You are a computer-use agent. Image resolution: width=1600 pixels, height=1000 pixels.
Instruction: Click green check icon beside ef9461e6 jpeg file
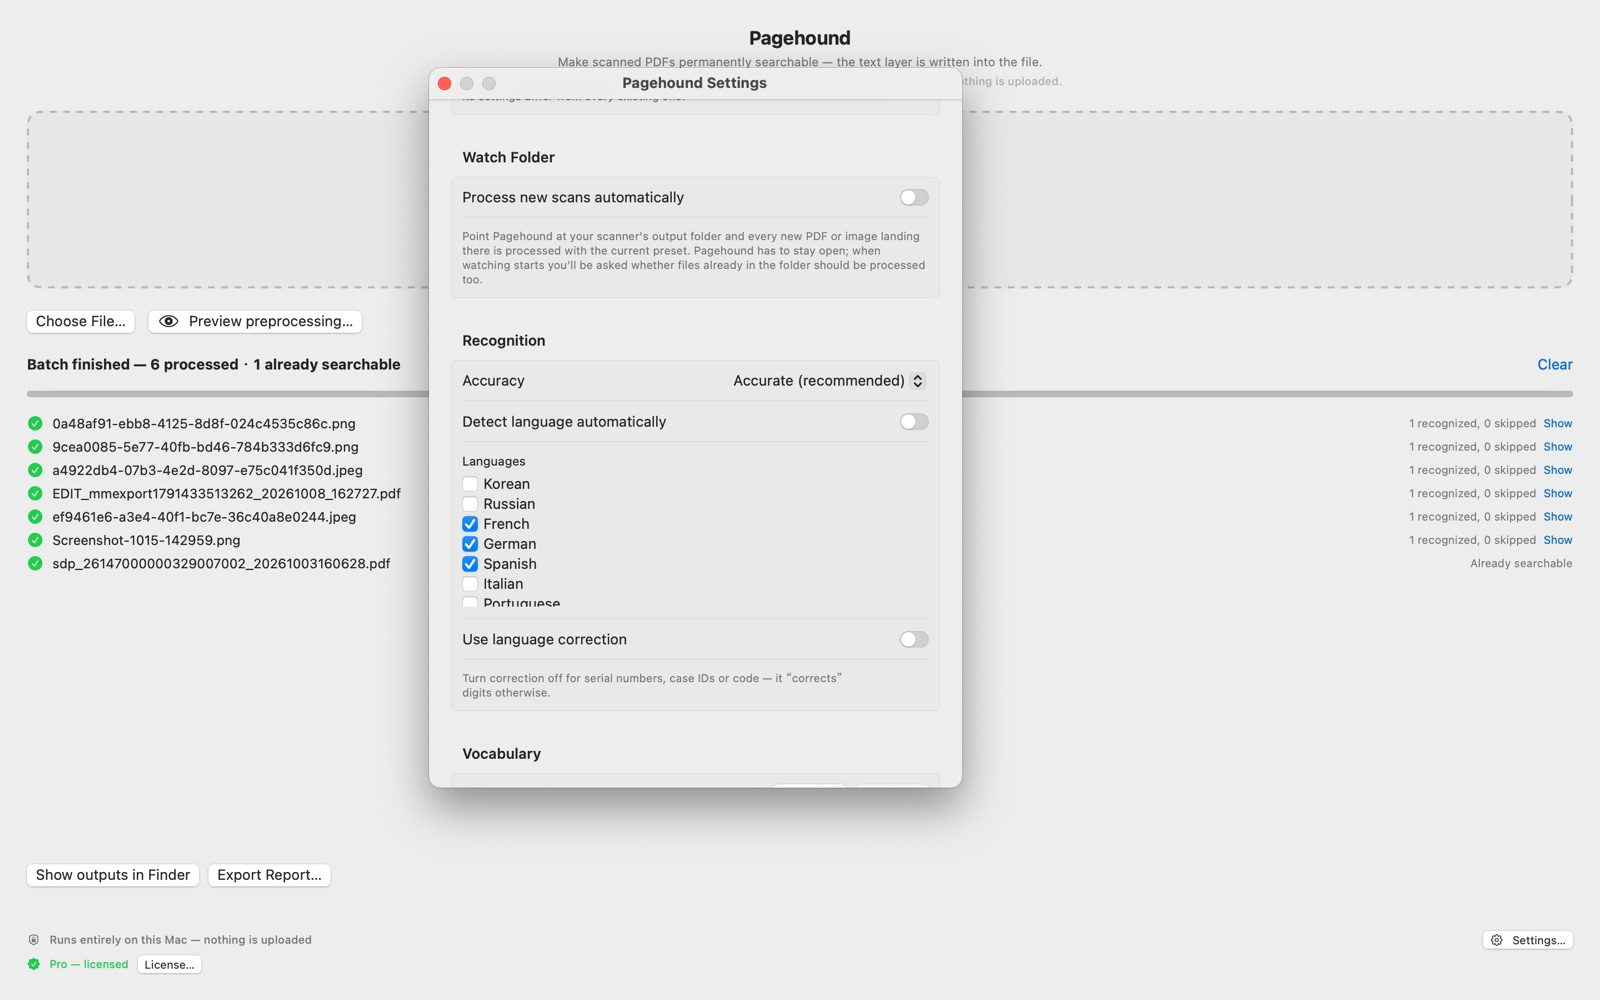[35, 517]
